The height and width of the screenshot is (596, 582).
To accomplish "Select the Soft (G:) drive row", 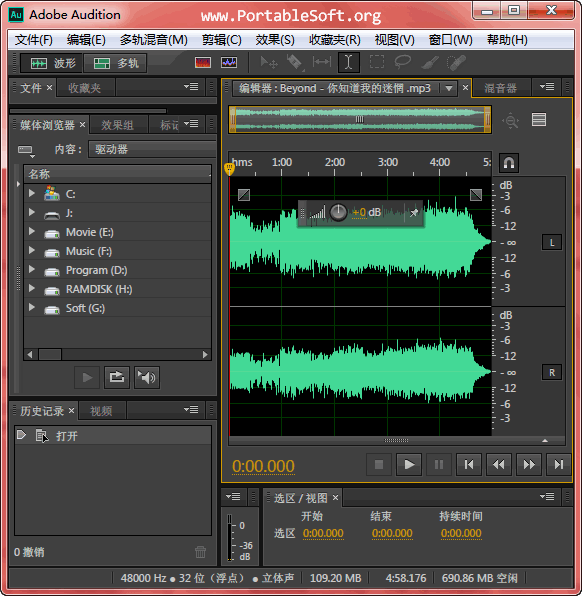I will pyautogui.click(x=117, y=308).
